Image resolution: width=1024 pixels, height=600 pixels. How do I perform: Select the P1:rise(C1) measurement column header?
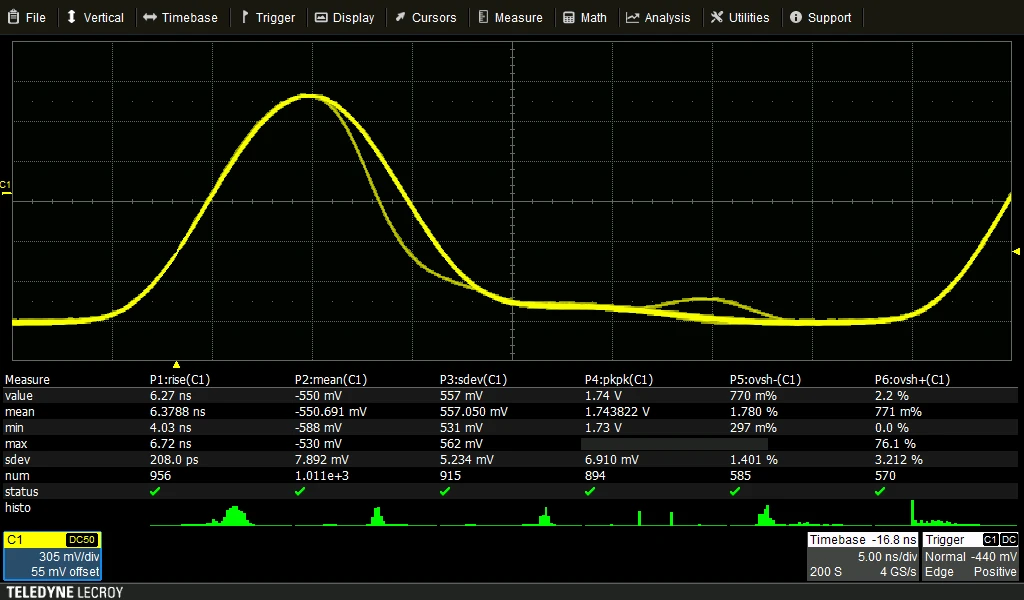[x=180, y=380]
